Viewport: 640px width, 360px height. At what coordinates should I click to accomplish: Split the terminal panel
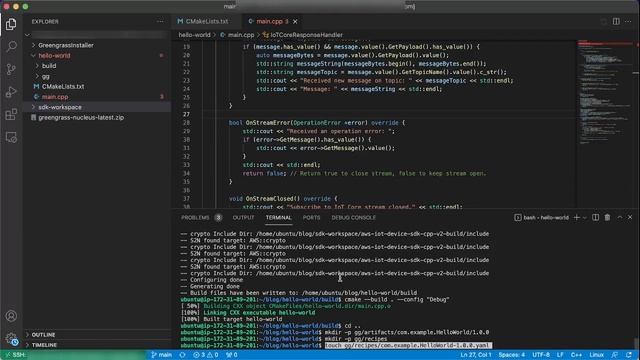click(596, 218)
